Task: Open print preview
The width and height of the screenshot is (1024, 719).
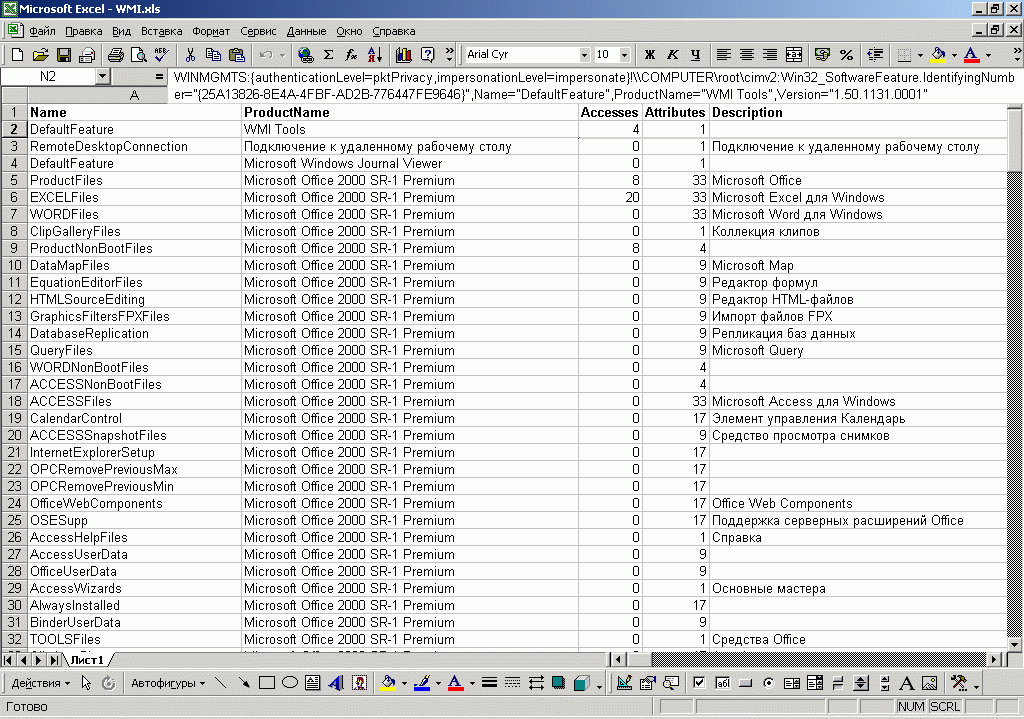Action: [138, 55]
